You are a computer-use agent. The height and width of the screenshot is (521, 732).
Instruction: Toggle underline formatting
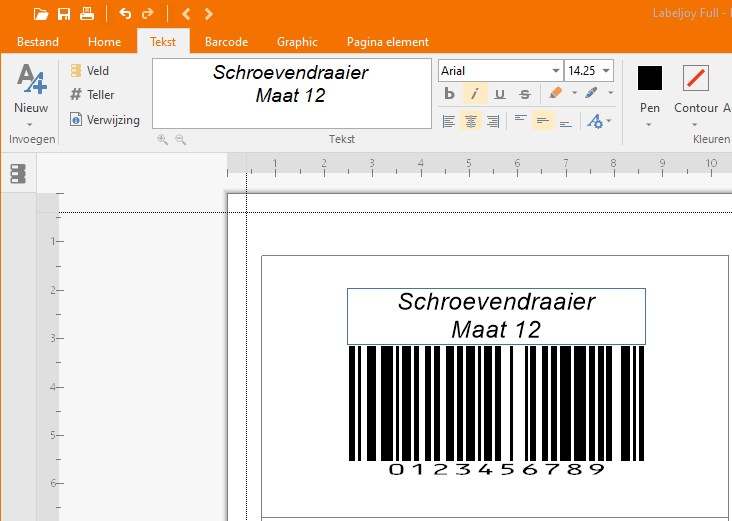tap(500, 94)
